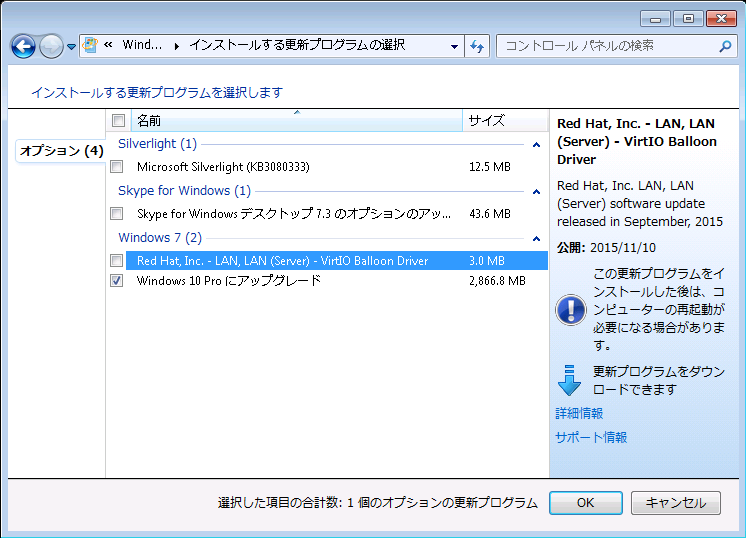Check the Microsoft Silverlight (KB3080333) checkbox
Image resolution: width=746 pixels, height=538 pixels.
tap(117, 166)
